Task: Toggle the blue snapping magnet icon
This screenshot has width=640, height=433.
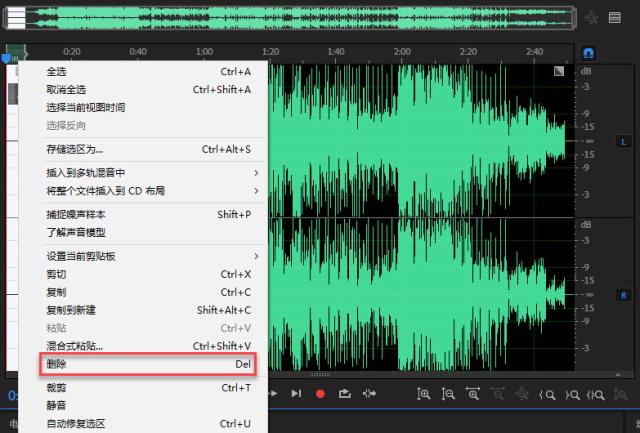Action: [x=589, y=53]
